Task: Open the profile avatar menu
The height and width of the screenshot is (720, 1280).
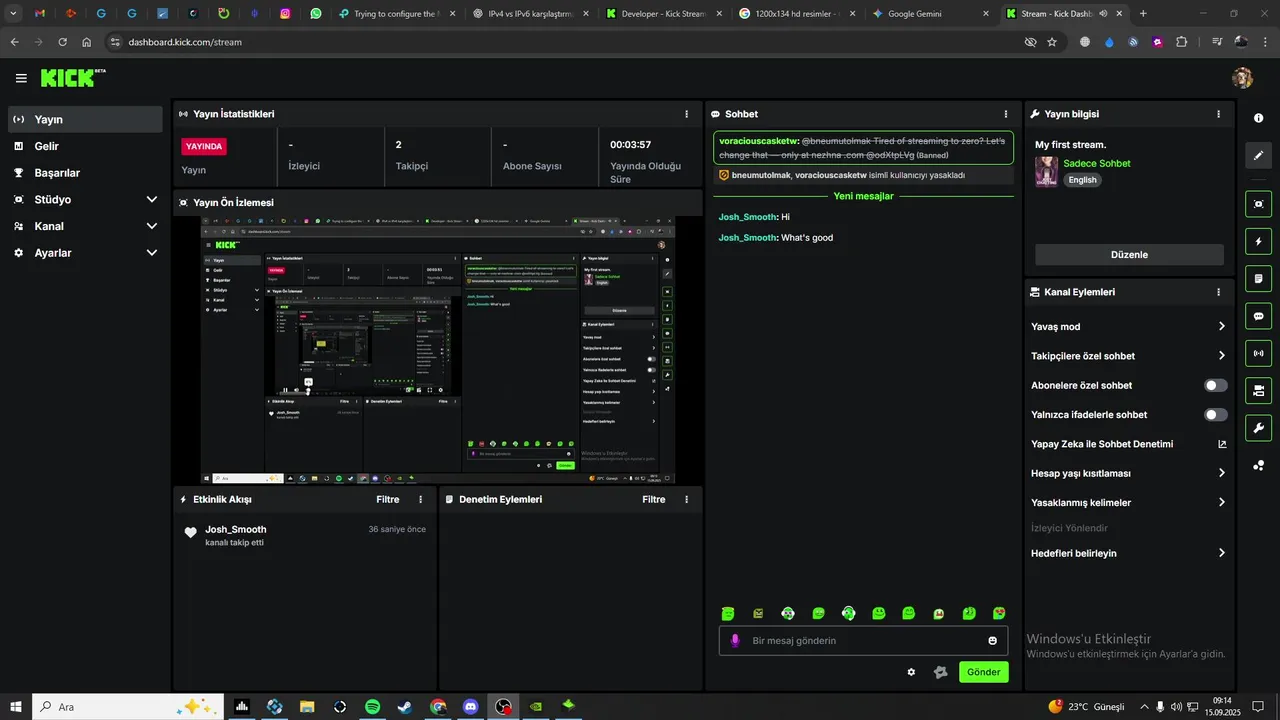Action: [1242, 78]
